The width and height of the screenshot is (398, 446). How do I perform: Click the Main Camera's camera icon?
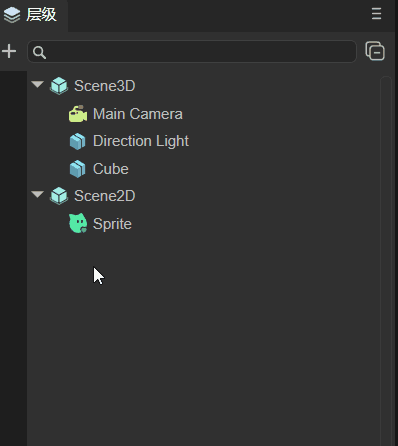pyautogui.click(x=78, y=114)
